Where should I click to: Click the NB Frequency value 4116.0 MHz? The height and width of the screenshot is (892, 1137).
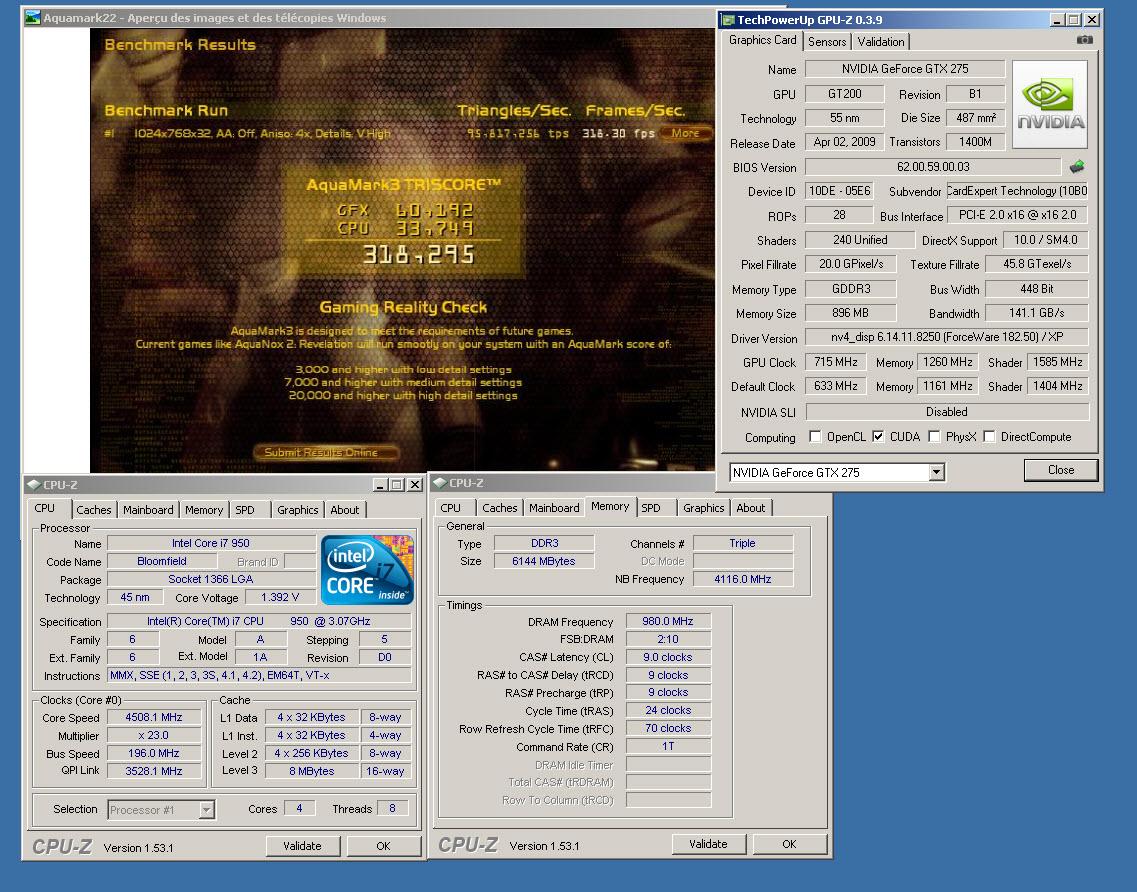click(x=743, y=579)
